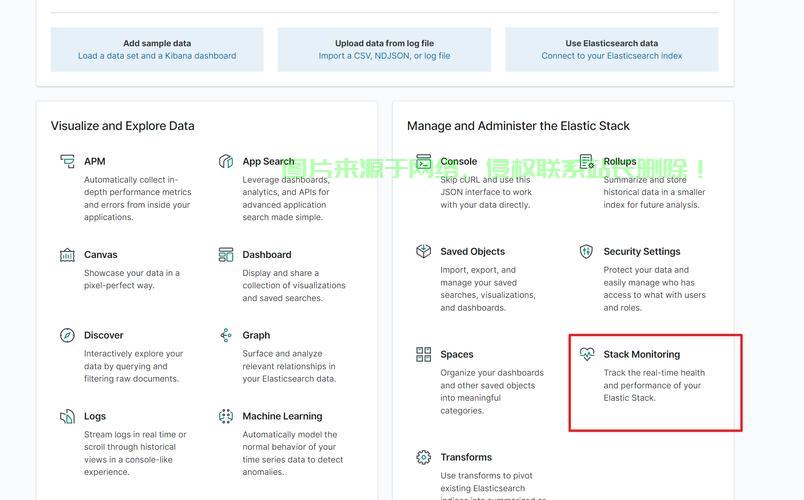Go to Canvas

(x=100, y=255)
